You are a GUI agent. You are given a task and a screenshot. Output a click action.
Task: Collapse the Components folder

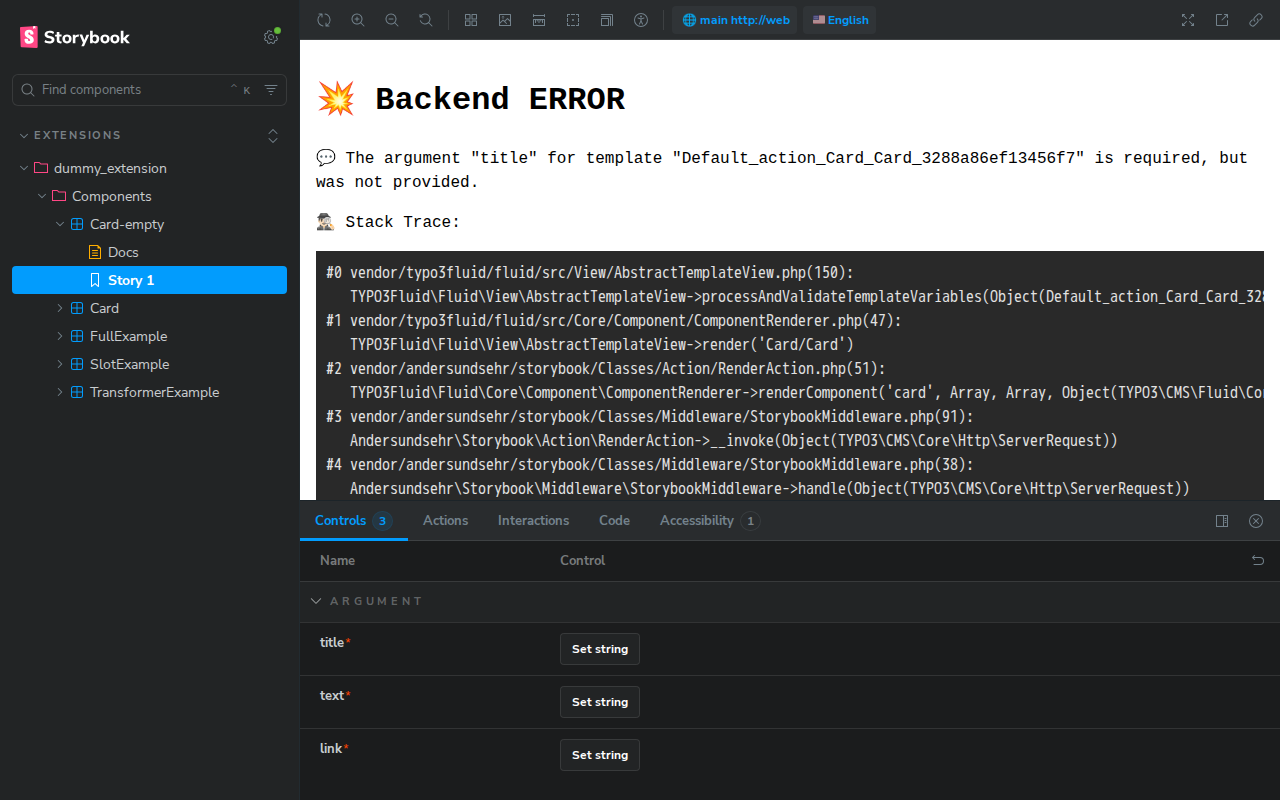(111, 196)
